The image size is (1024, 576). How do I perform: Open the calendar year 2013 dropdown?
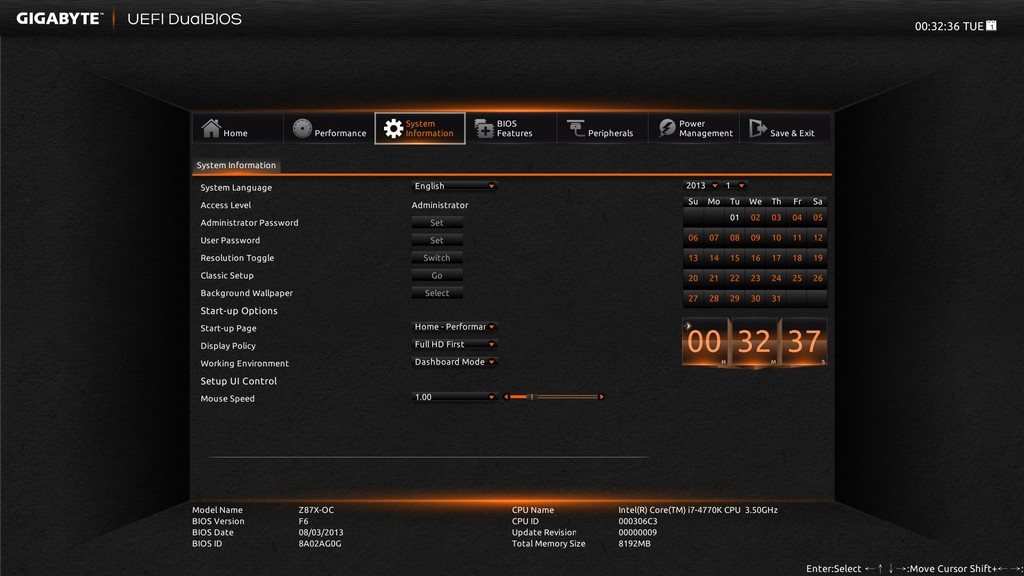click(701, 185)
